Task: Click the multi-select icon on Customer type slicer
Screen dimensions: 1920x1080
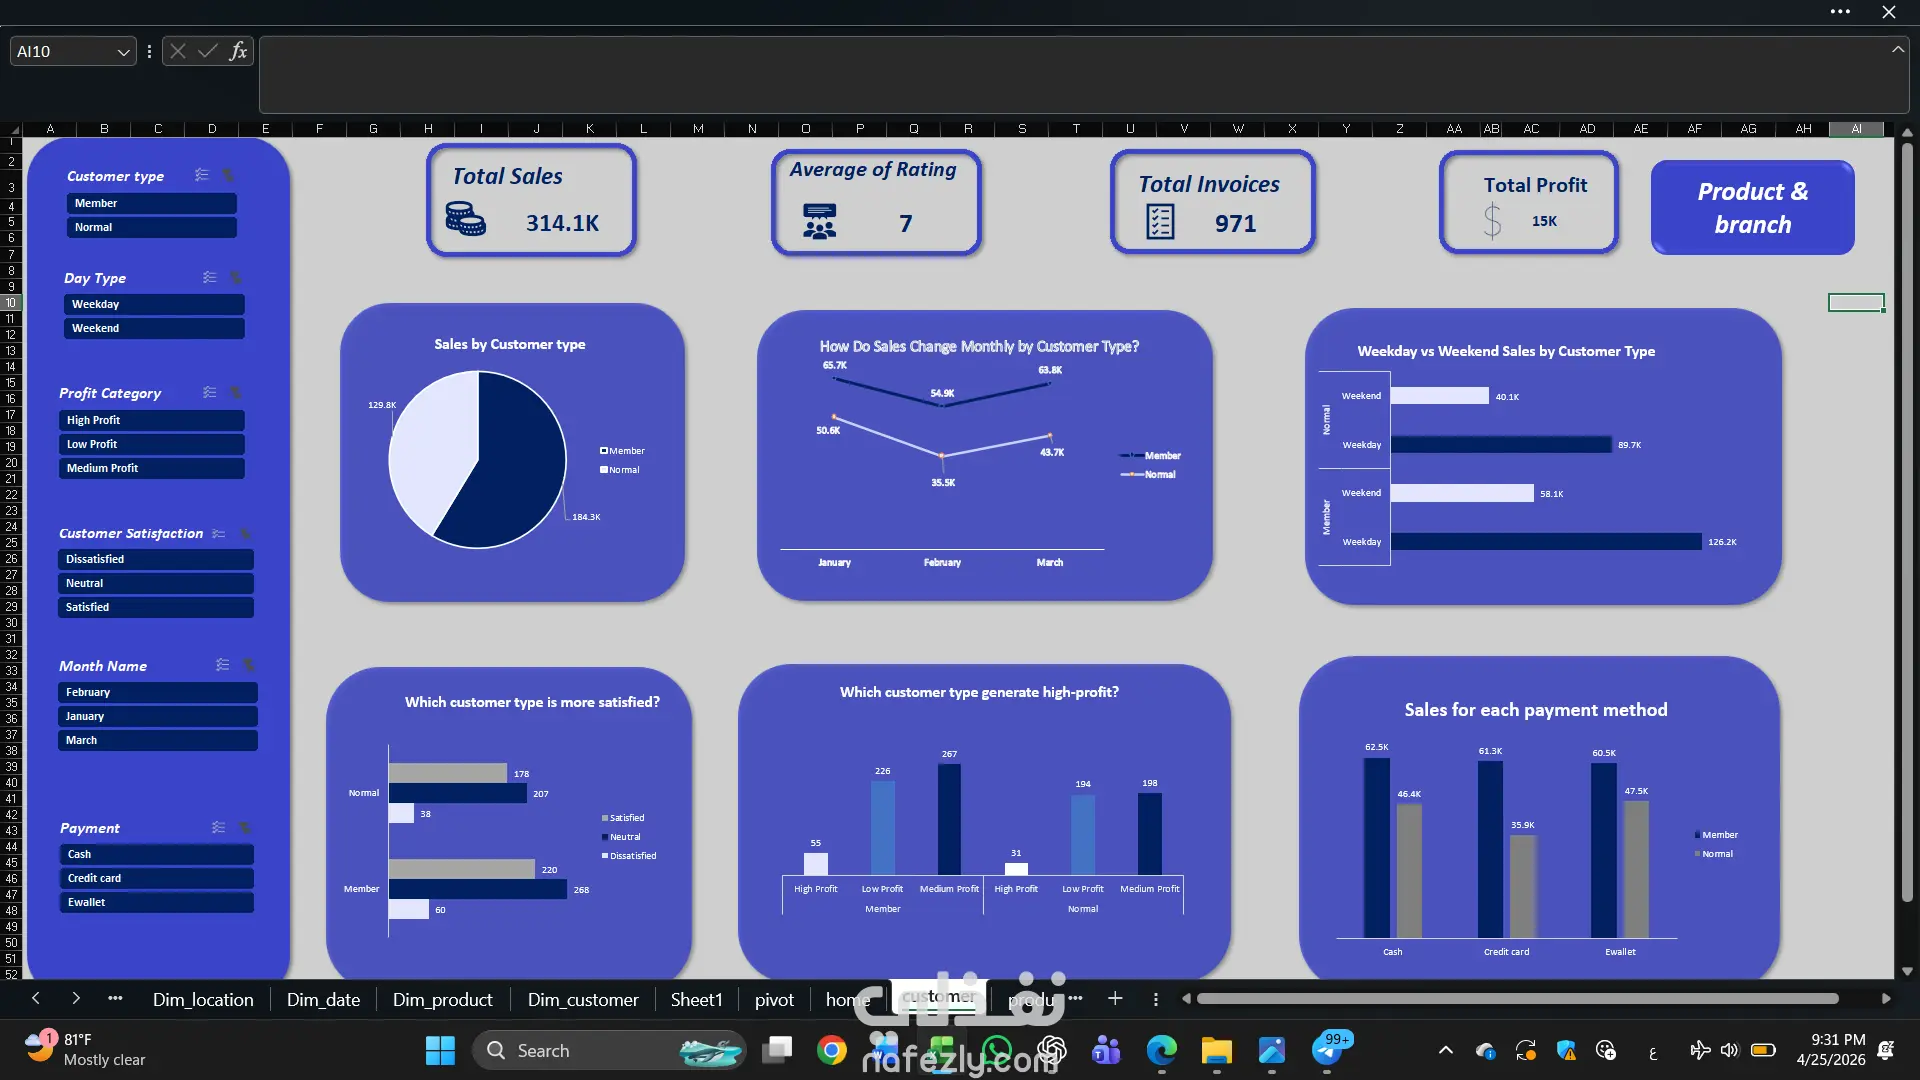Action: (x=202, y=175)
